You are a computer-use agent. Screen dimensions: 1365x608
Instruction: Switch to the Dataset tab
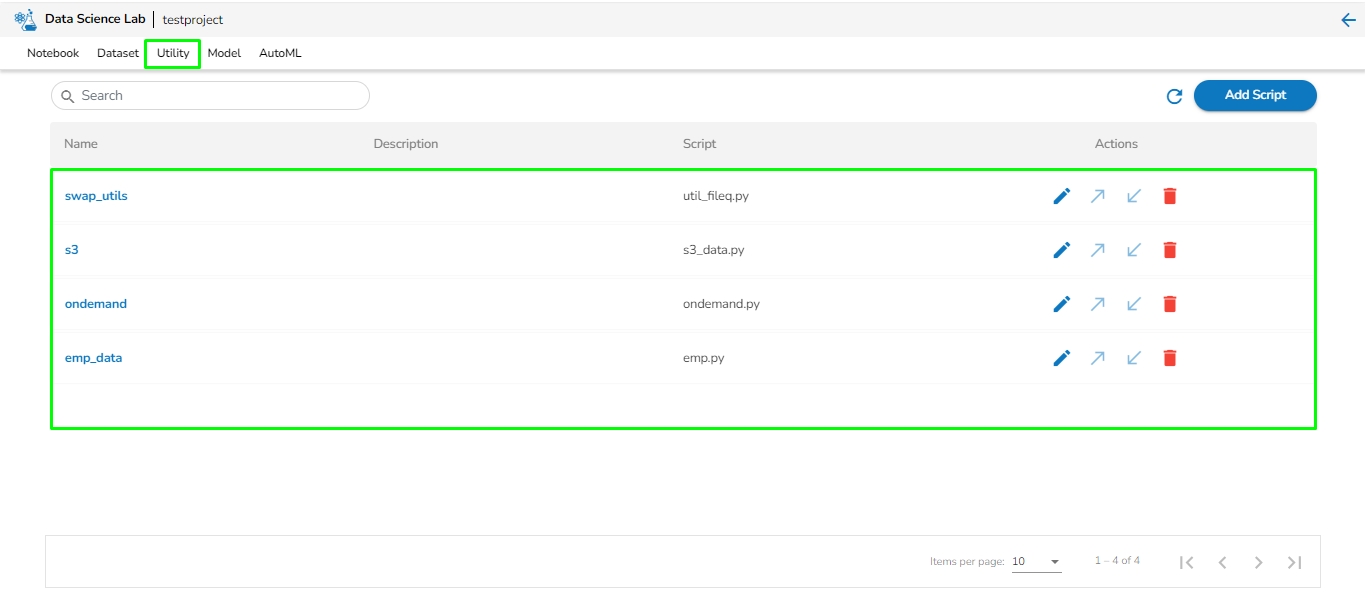pos(118,53)
